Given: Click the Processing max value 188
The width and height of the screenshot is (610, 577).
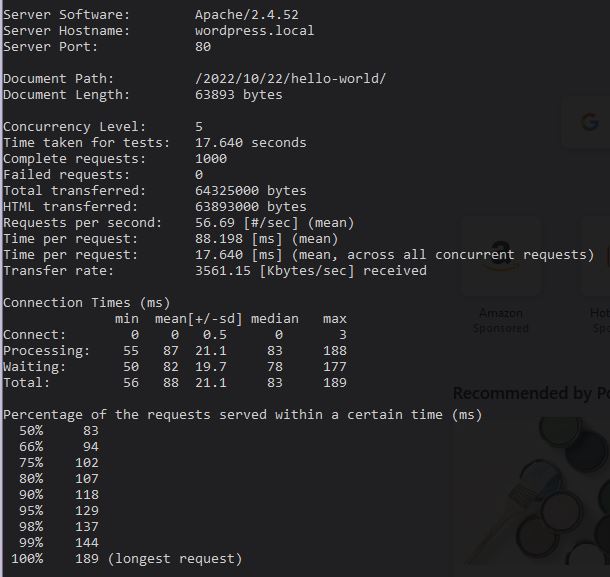Looking at the screenshot, I should coord(335,351).
